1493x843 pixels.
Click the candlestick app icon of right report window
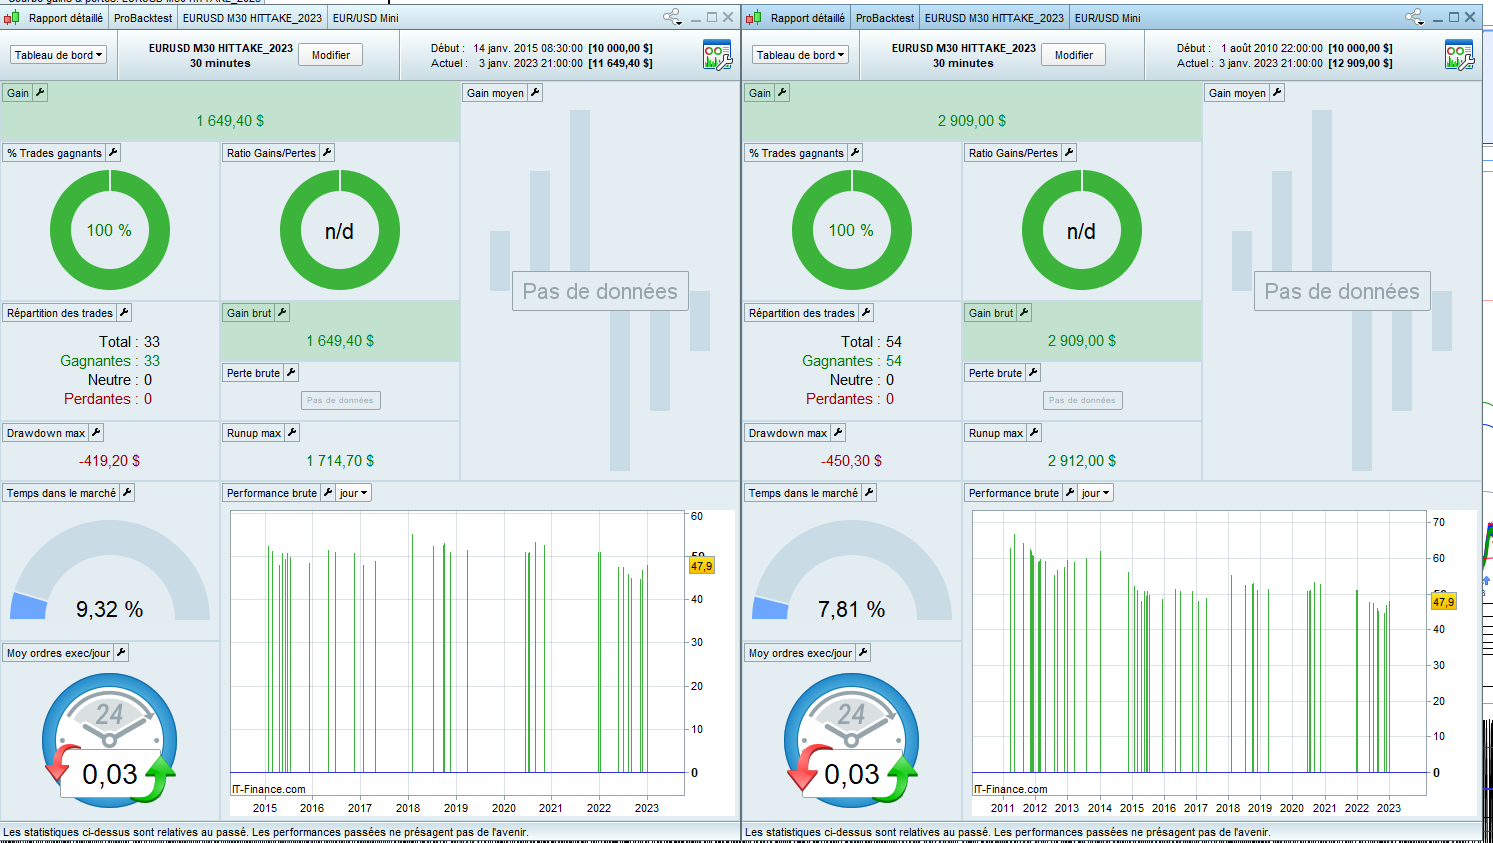(x=754, y=18)
